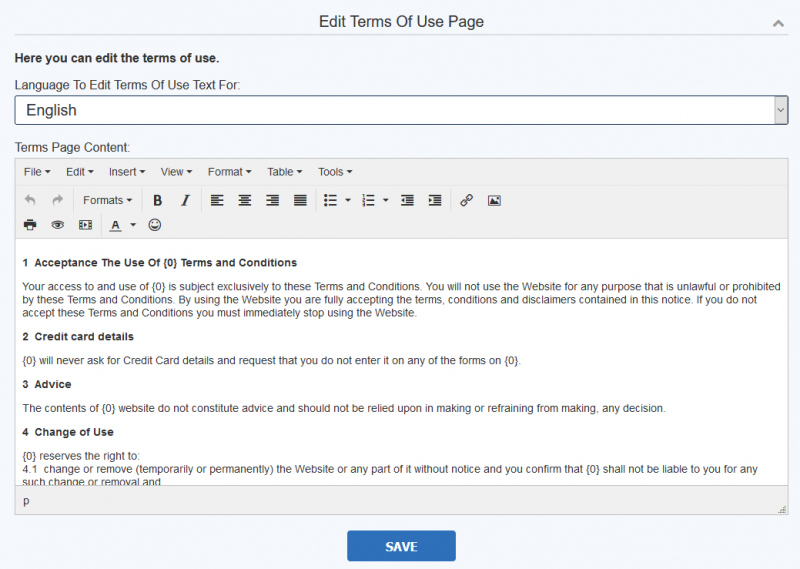800x569 pixels.
Task: Save the terms of use
Action: 401,546
